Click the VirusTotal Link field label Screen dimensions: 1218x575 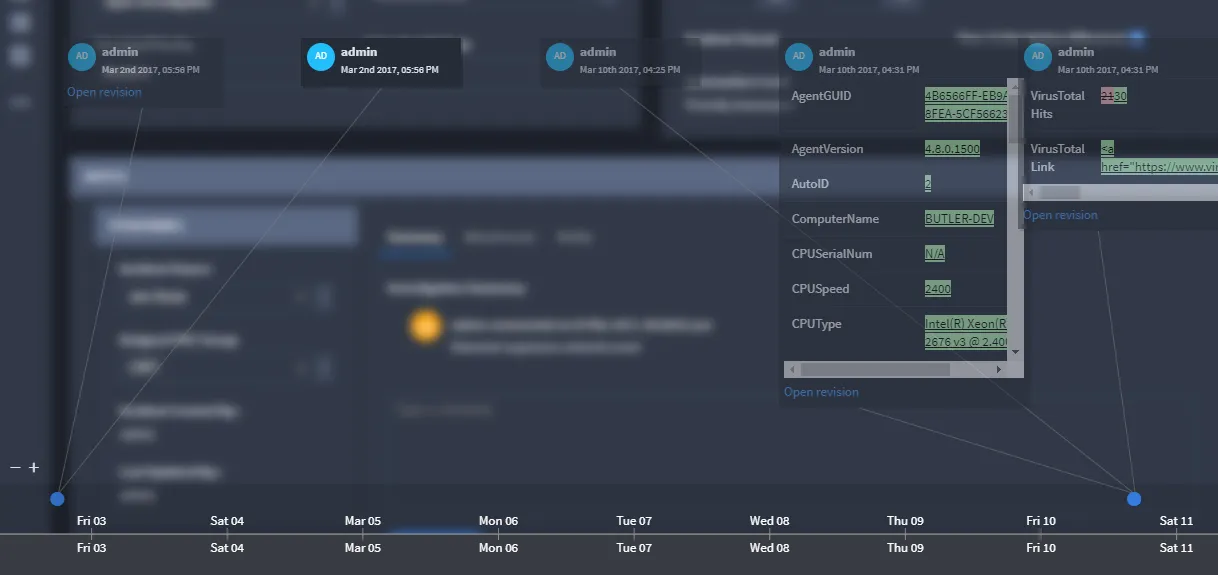(x=1058, y=158)
